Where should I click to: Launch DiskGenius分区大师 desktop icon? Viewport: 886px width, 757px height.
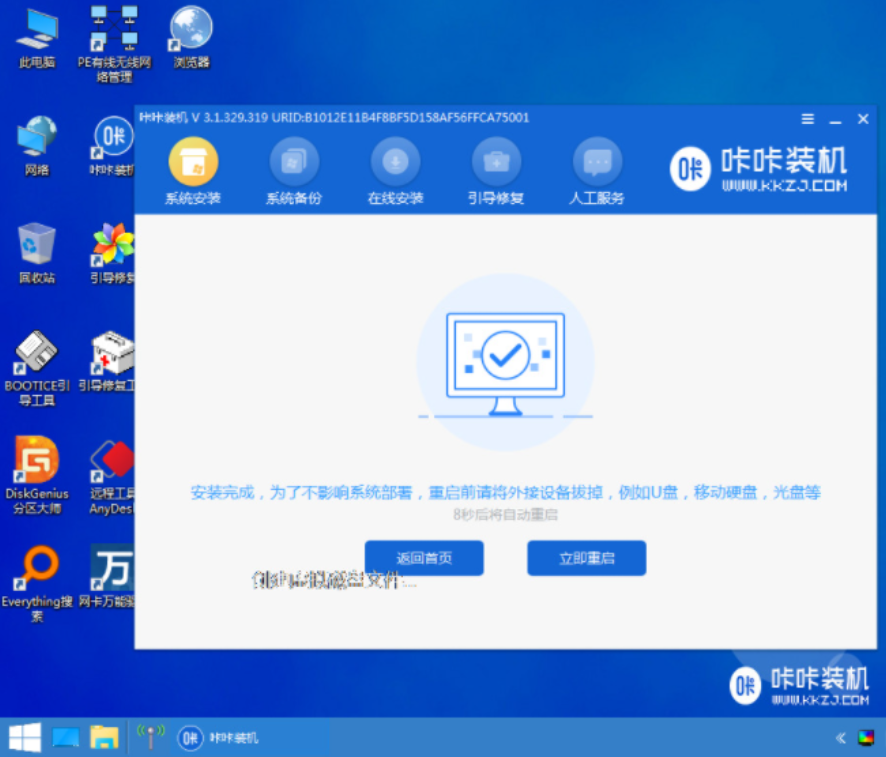(x=37, y=476)
